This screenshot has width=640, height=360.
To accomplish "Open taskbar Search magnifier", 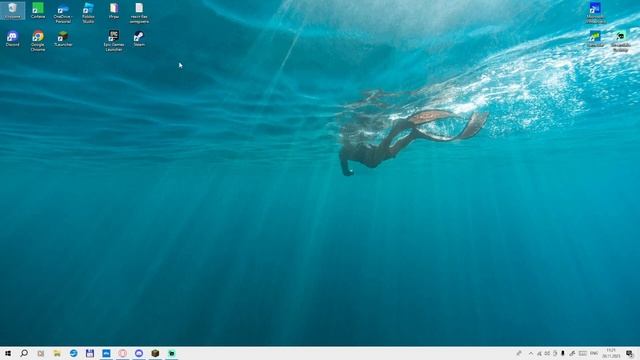I will [x=24, y=353].
